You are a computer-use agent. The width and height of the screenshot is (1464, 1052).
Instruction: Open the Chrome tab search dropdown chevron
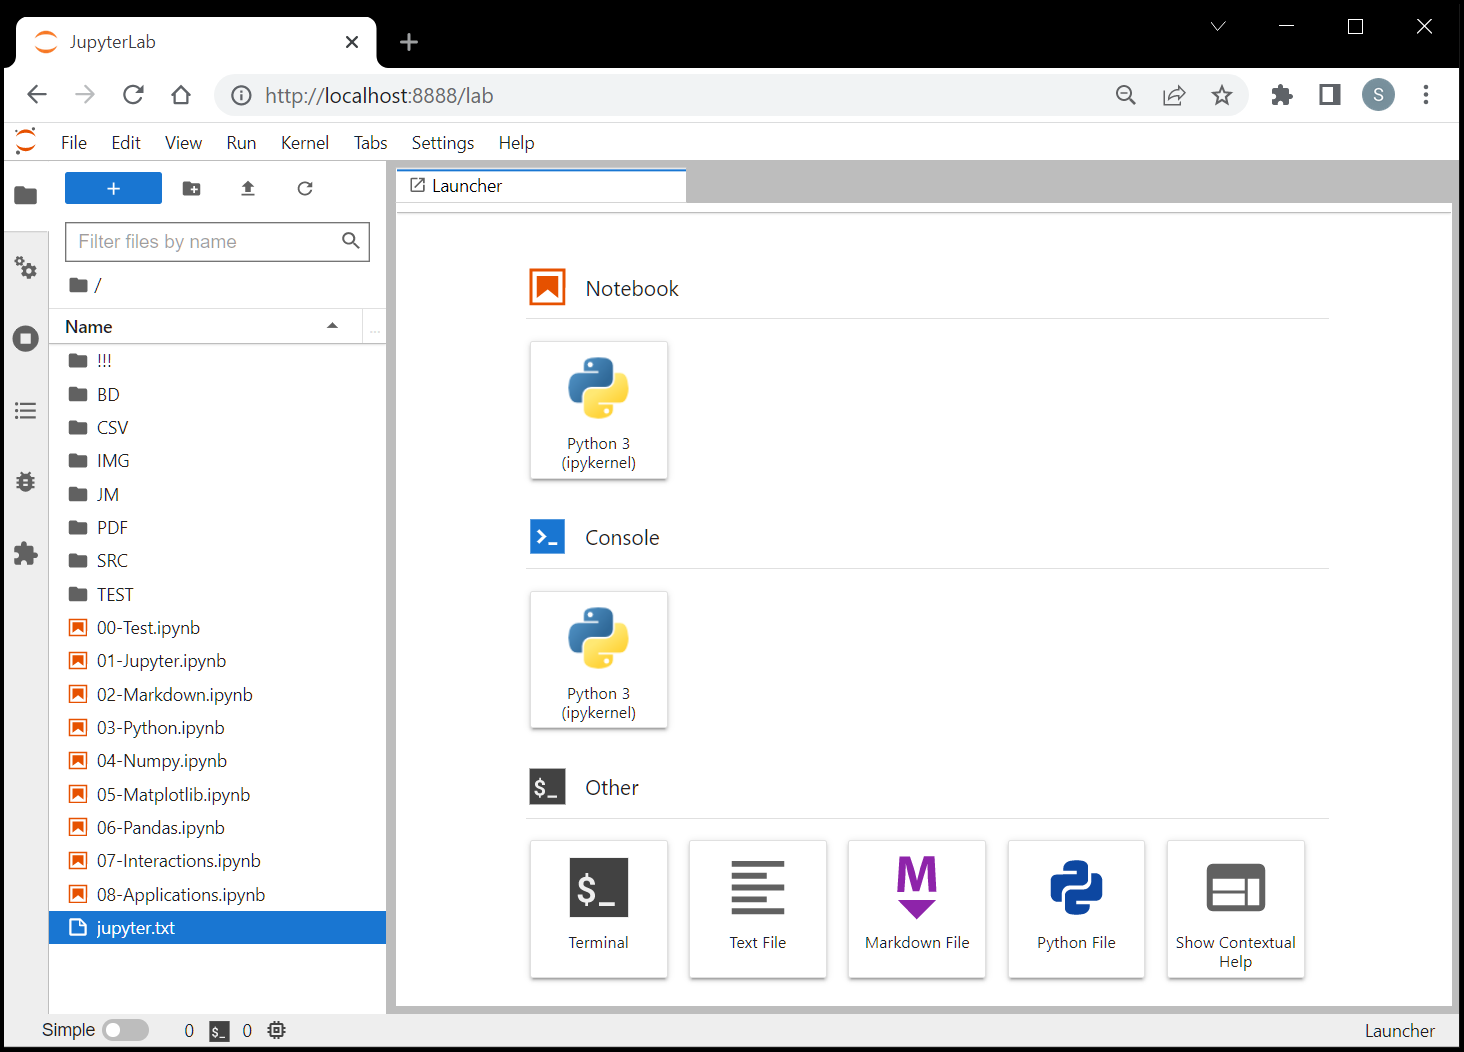click(1218, 27)
